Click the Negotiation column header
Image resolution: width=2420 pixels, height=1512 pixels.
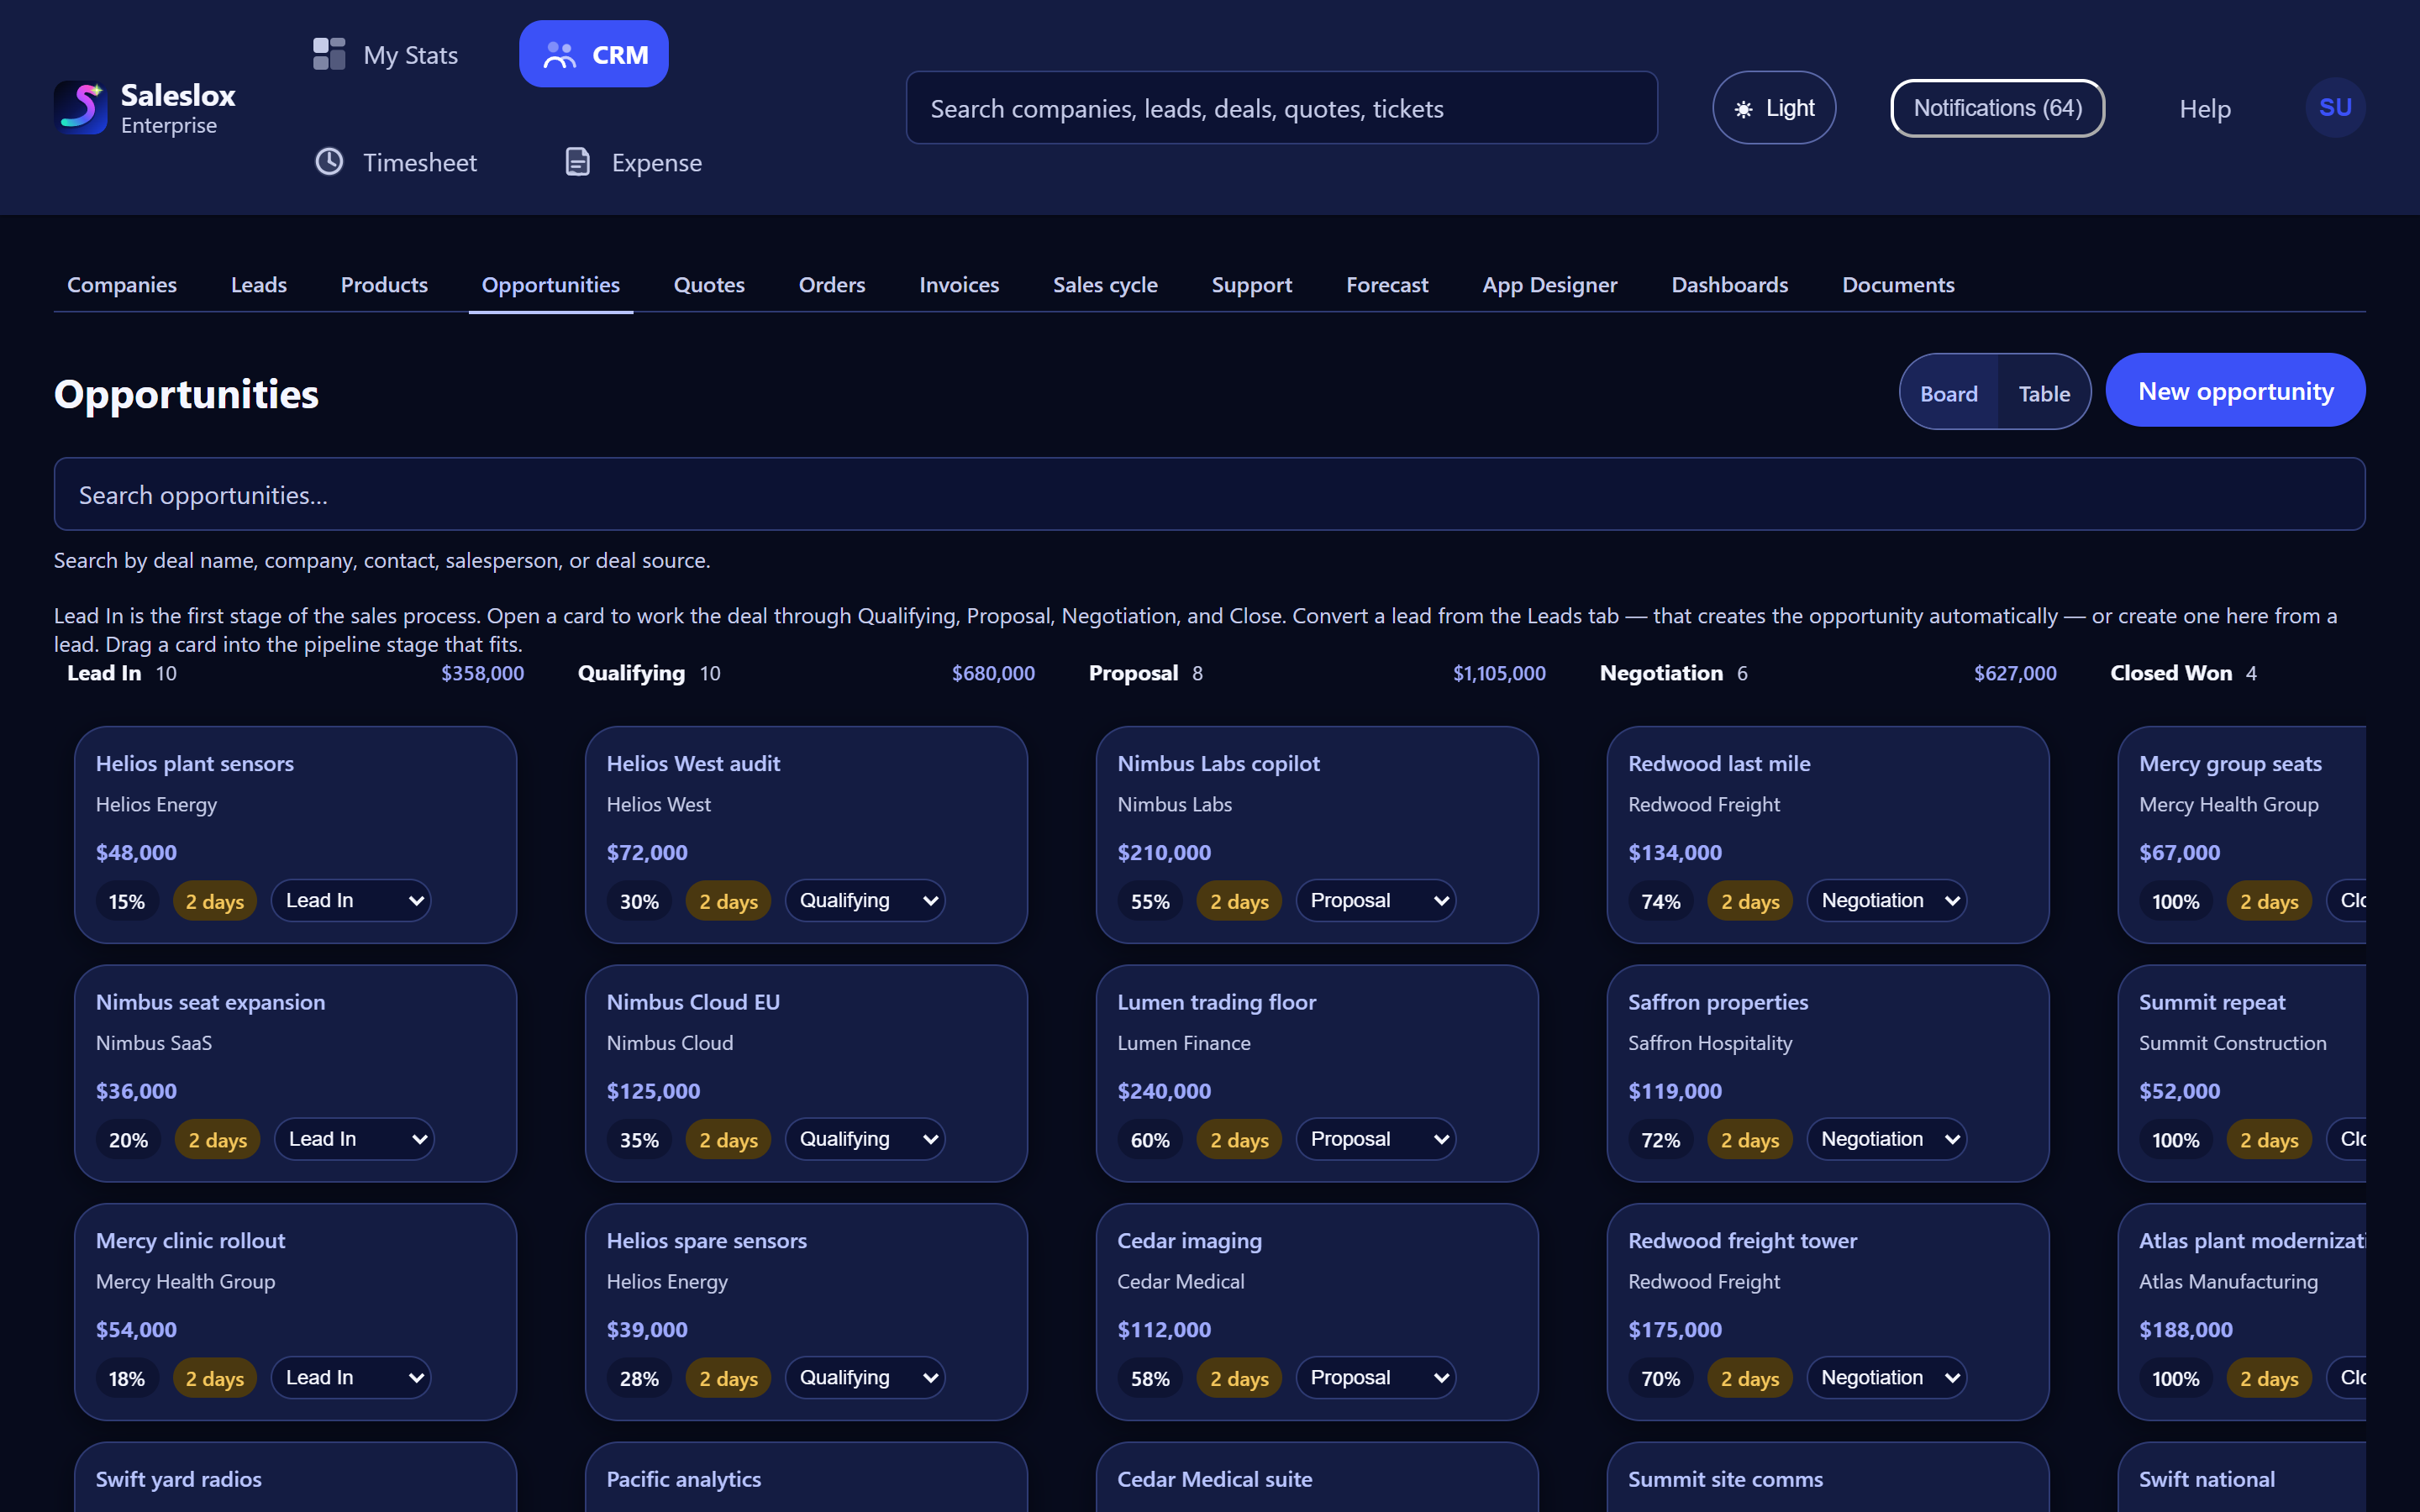(x=1661, y=673)
